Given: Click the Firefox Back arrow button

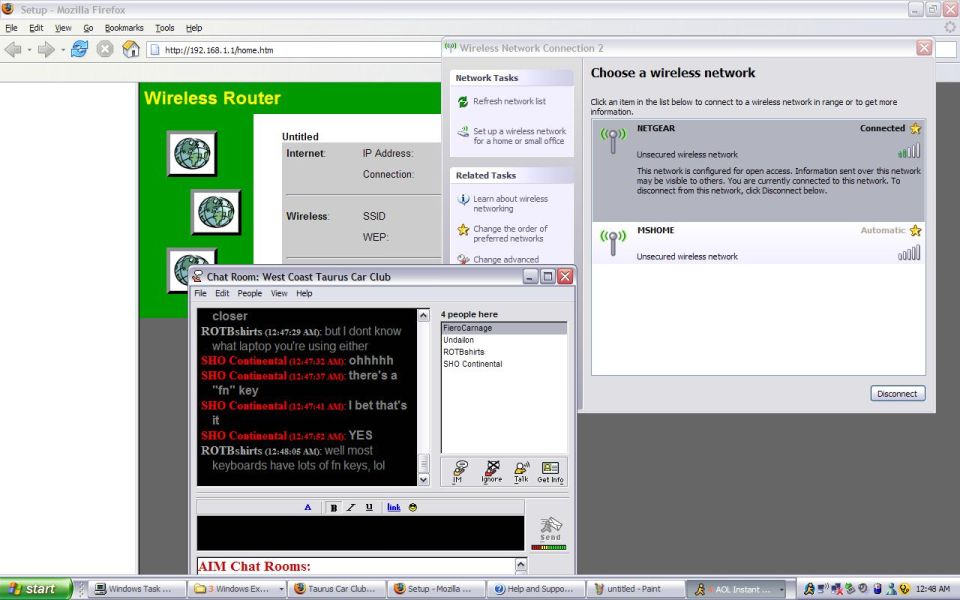Looking at the screenshot, I should (13, 50).
